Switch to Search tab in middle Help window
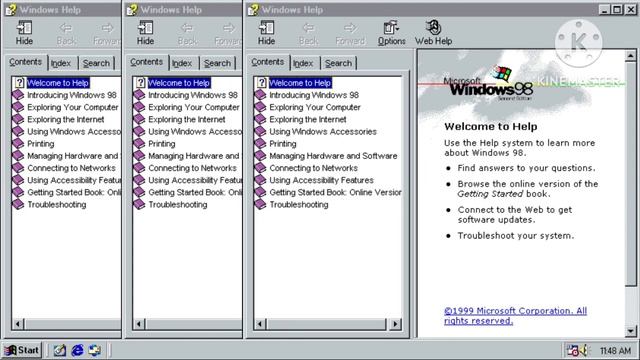Viewport: 640px width, 360px height. coord(218,63)
